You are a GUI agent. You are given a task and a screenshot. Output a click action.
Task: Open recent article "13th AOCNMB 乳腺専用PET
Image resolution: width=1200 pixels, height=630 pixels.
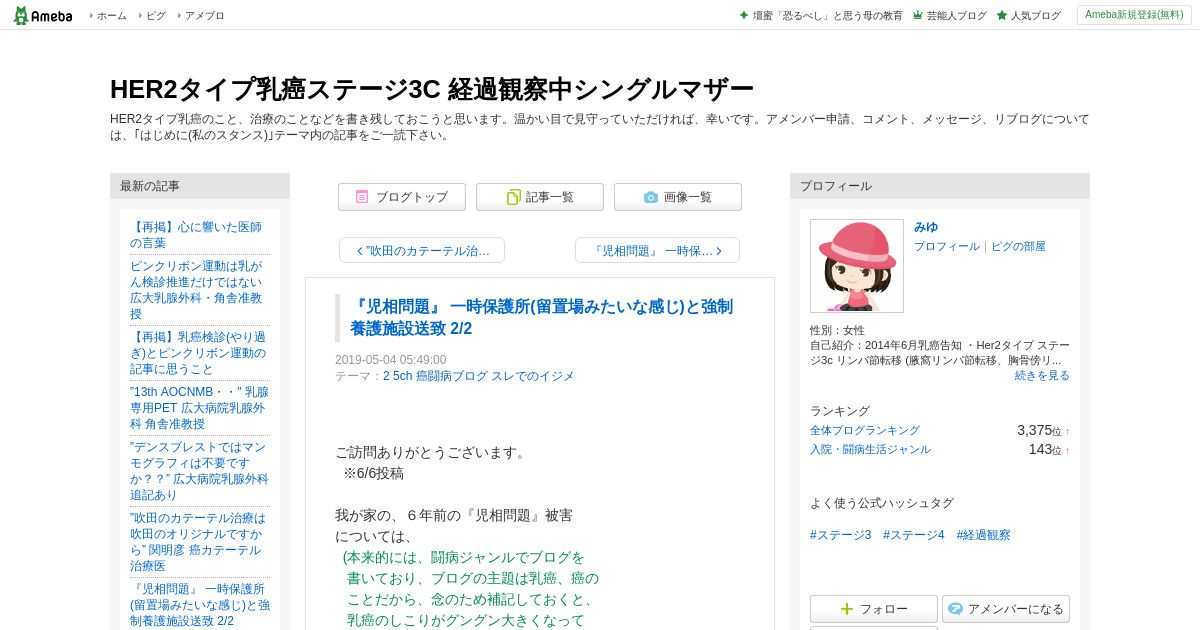pos(199,408)
